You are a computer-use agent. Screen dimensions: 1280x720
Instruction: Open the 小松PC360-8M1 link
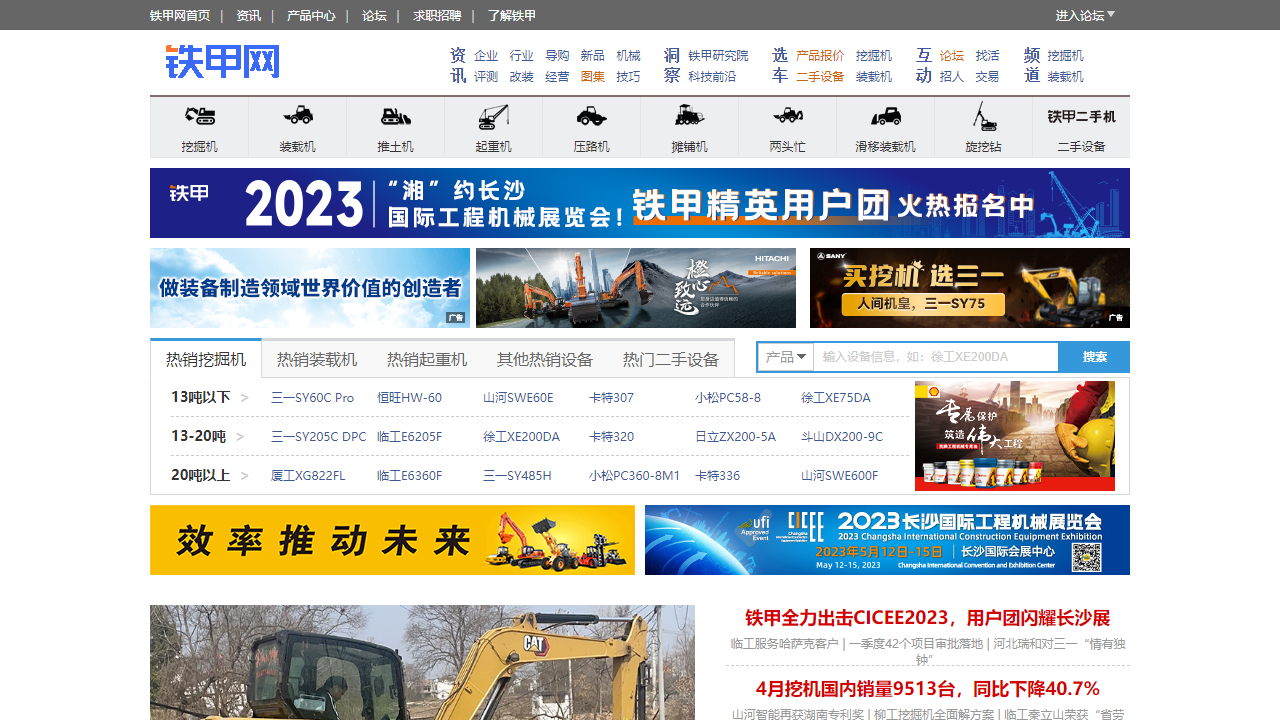click(x=634, y=476)
